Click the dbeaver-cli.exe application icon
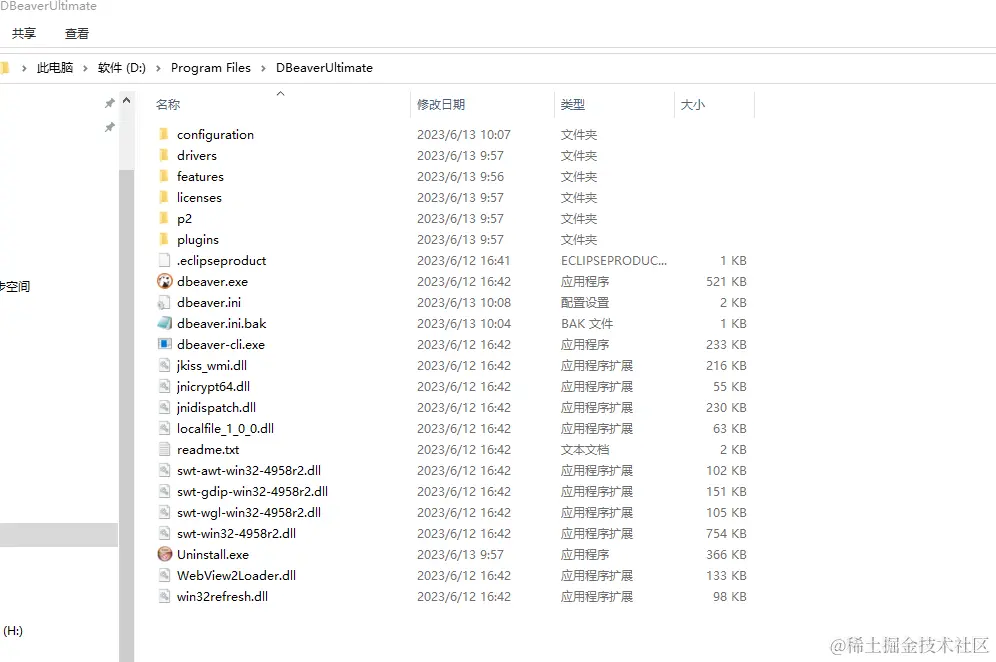Screen dimensions: 996x662 165,344
